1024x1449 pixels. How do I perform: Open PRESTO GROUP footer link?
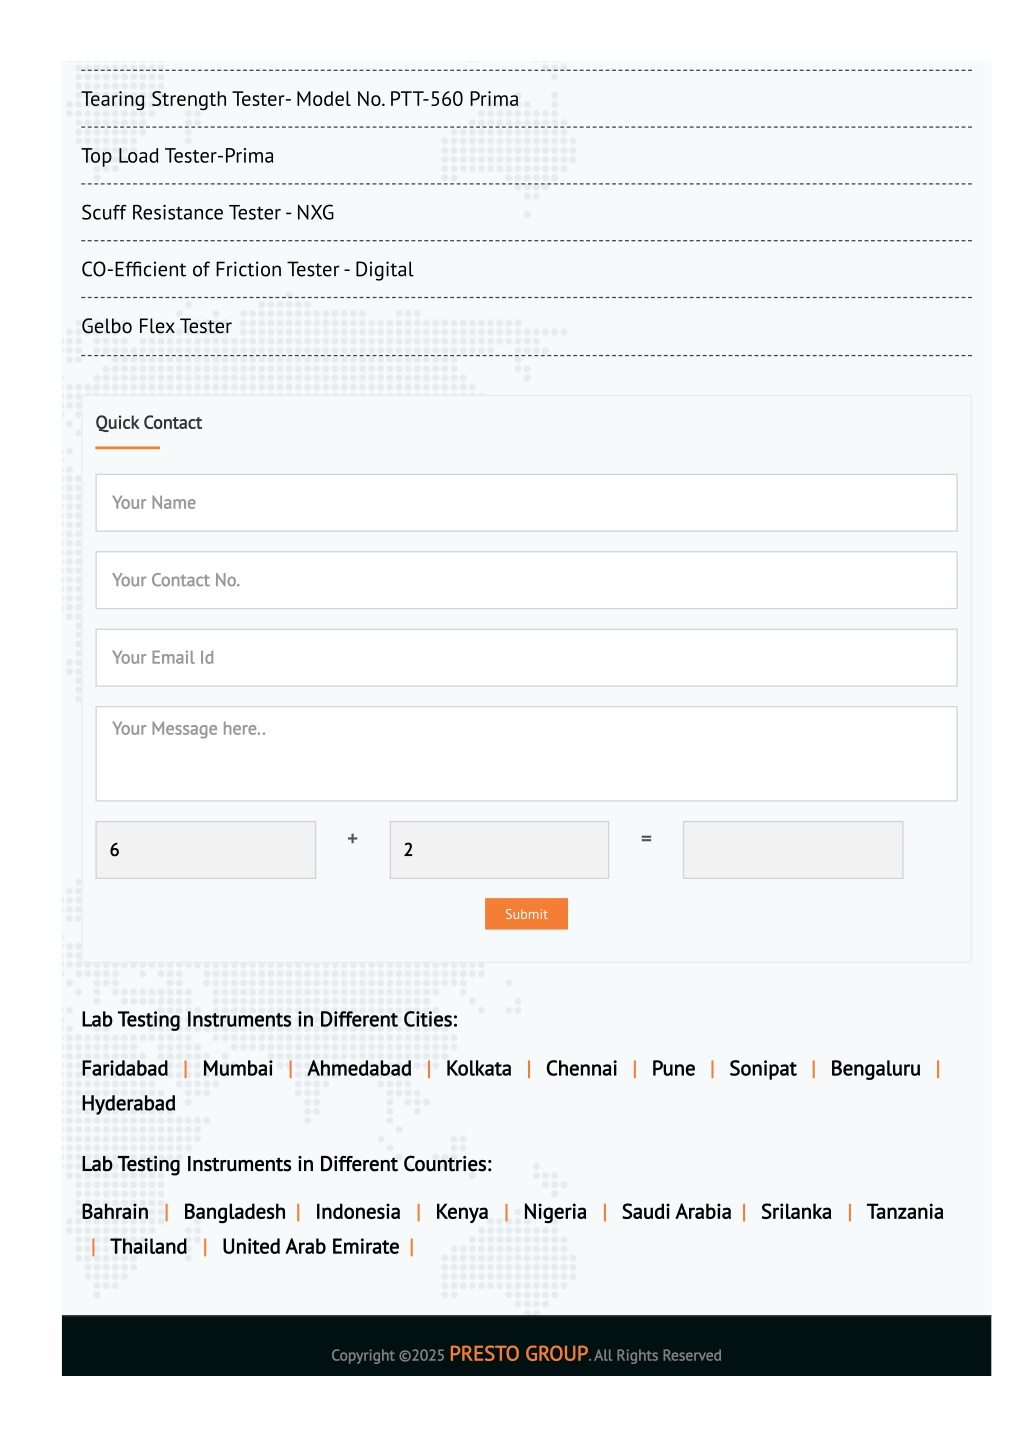(519, 1354)
